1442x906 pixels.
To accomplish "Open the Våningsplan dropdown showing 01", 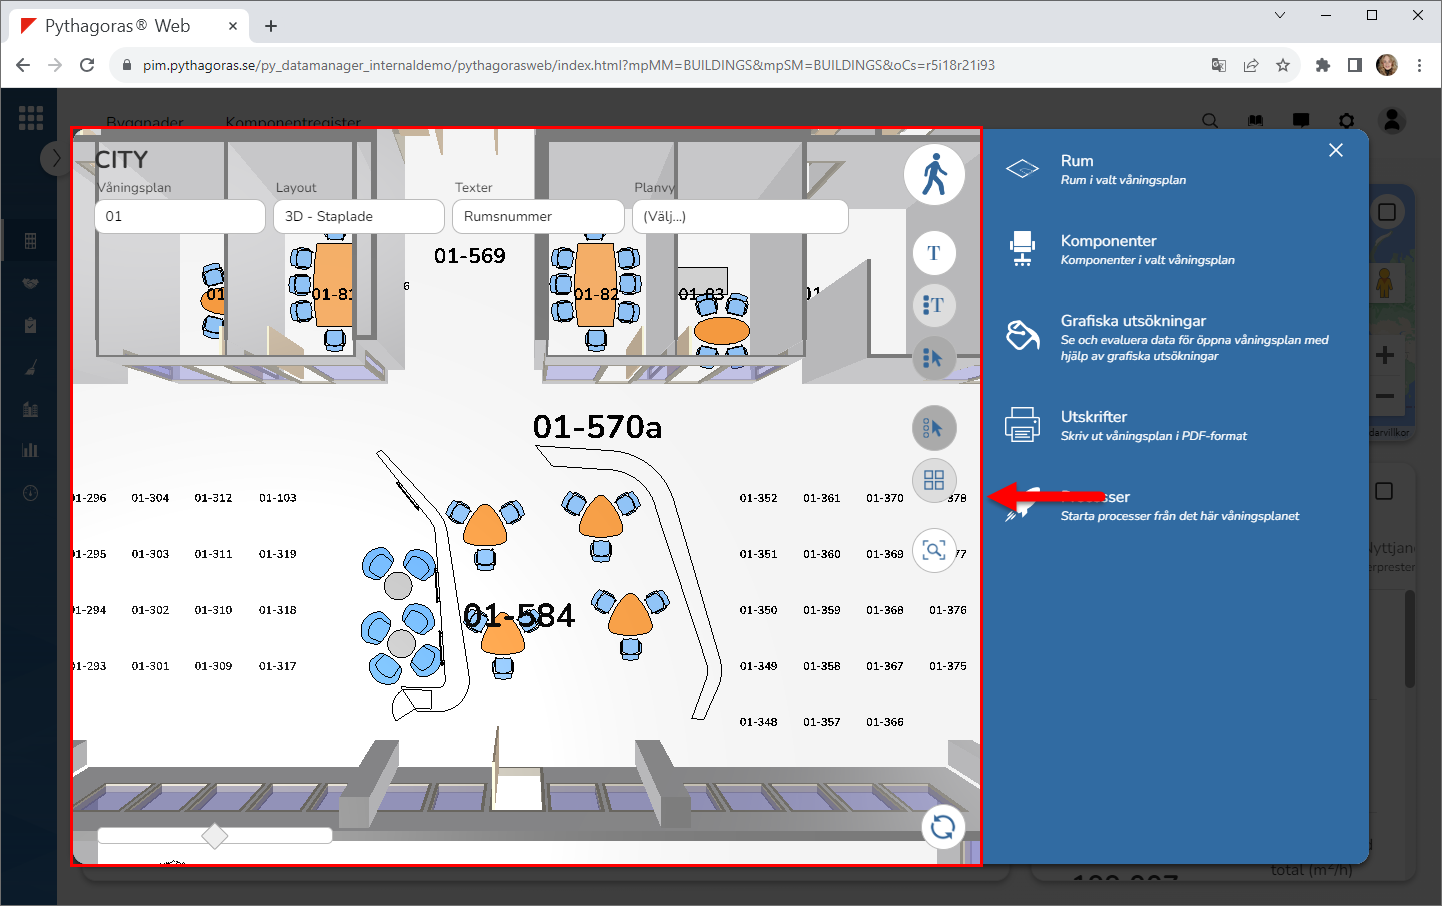I will [x=180, y=216].
